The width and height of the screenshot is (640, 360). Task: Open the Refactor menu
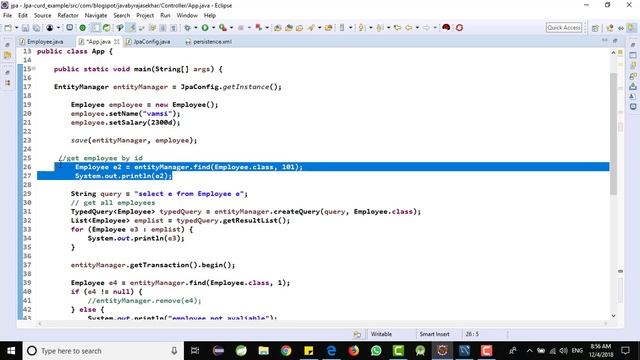(68, 15)
